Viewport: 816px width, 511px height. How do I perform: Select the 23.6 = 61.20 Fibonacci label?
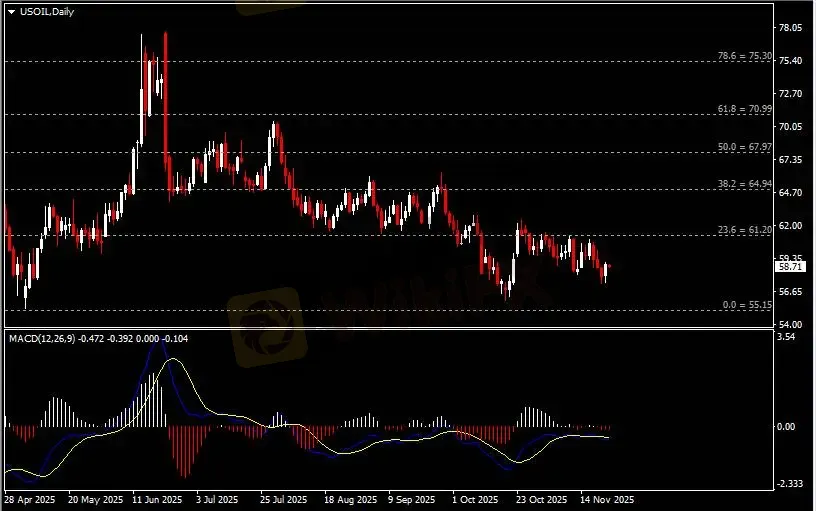click(x=745, y=229)
